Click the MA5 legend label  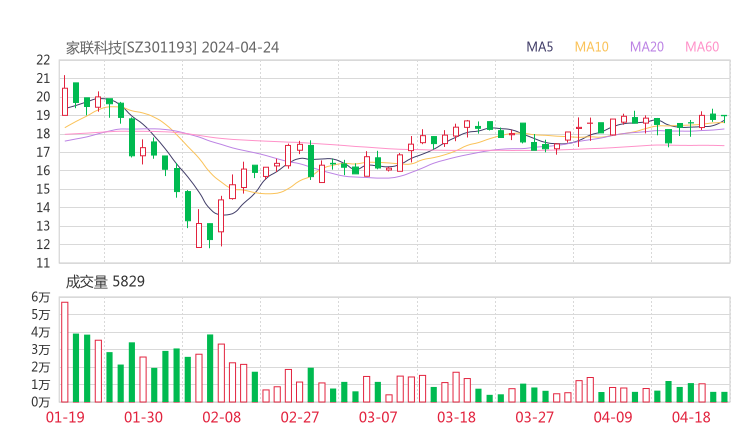point(539,47)
